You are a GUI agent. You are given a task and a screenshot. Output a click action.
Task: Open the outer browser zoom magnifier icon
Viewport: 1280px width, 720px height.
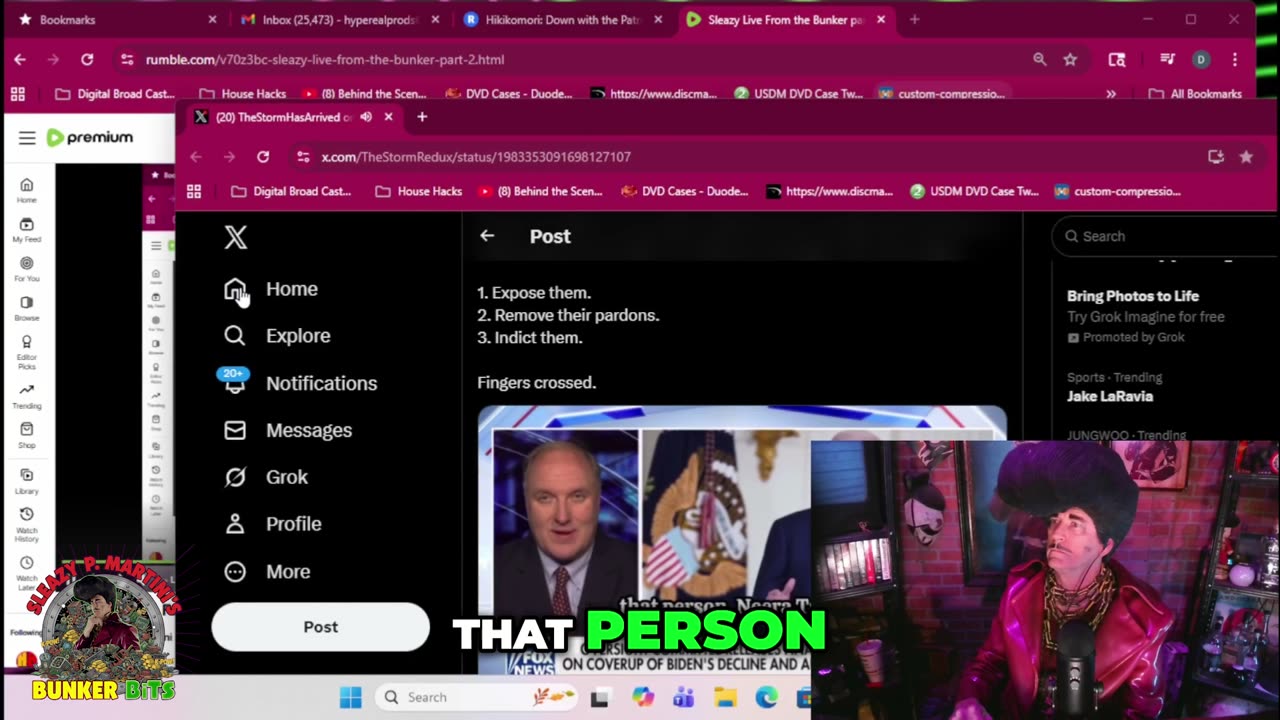tap(1040, 60)
